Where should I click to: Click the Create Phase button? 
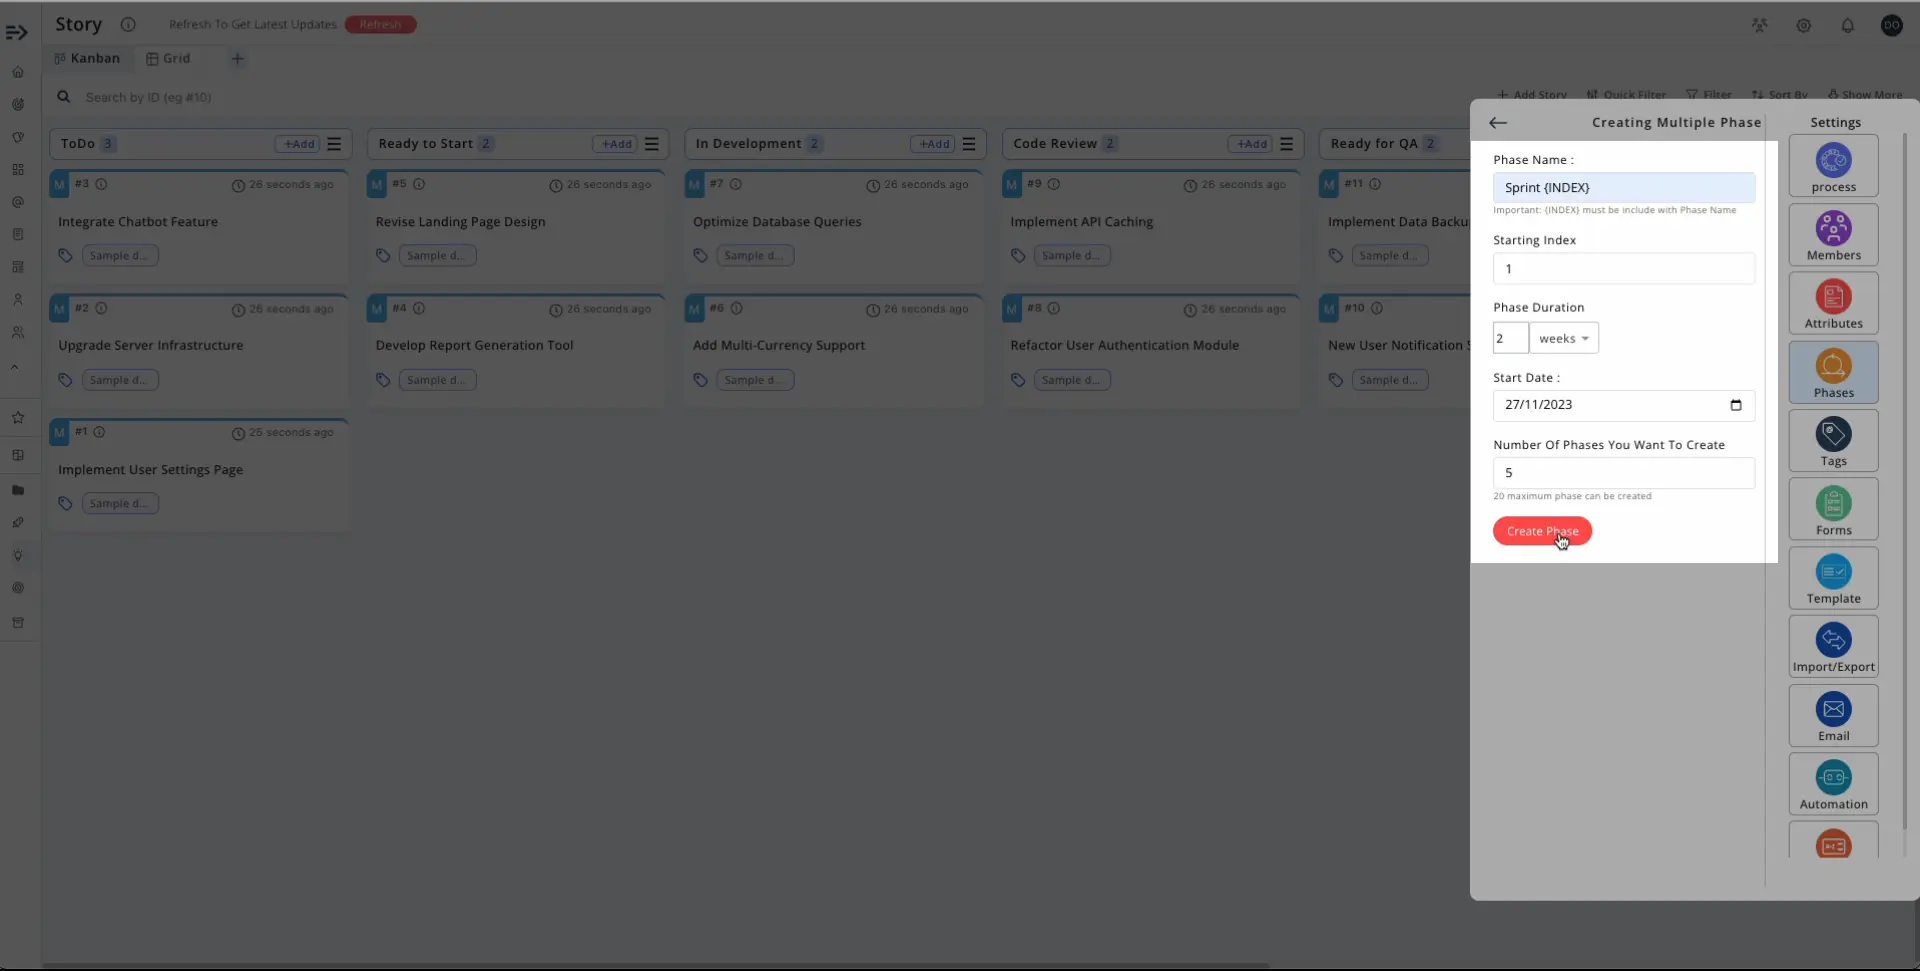[1542, 531]
